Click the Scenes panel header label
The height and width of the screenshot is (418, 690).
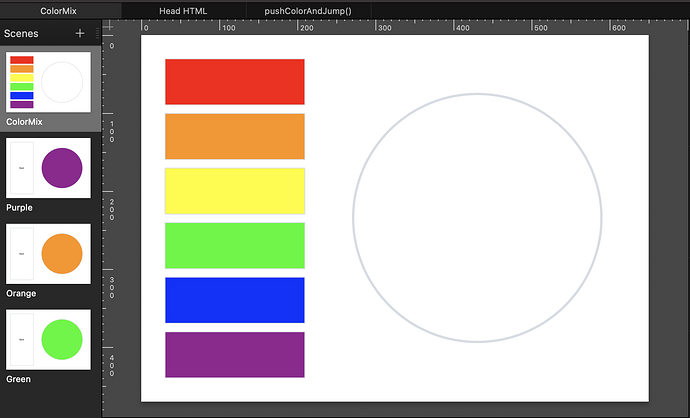[25, 33]
